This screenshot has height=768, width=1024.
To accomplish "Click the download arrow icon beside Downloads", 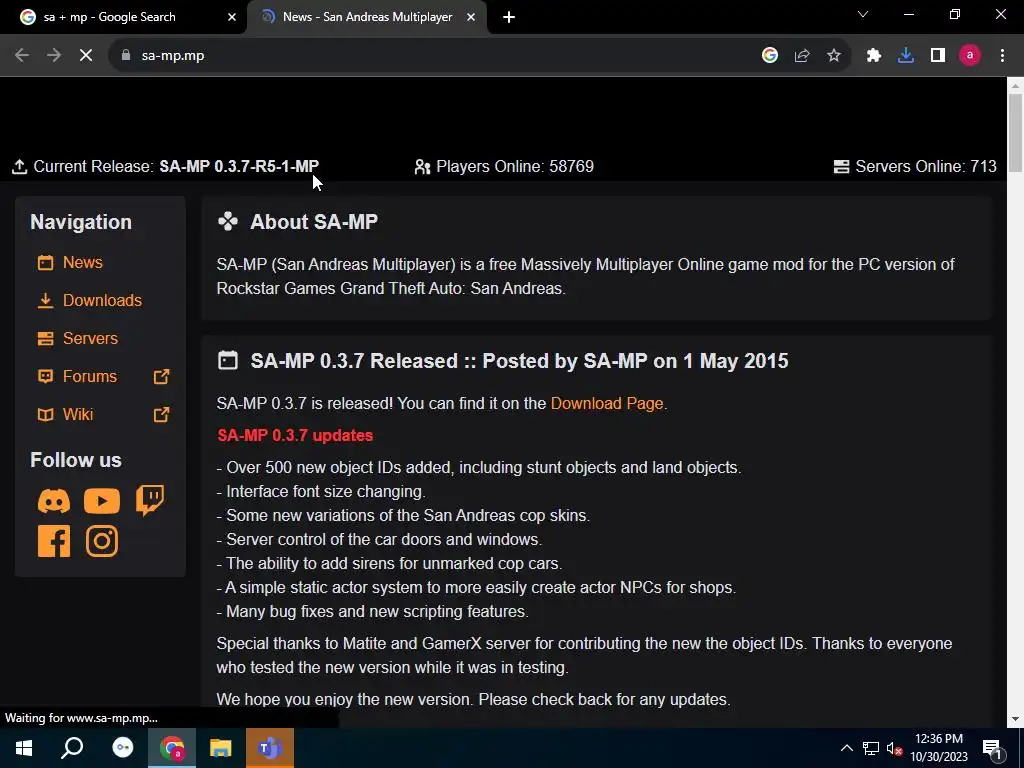I will (45, 300).
